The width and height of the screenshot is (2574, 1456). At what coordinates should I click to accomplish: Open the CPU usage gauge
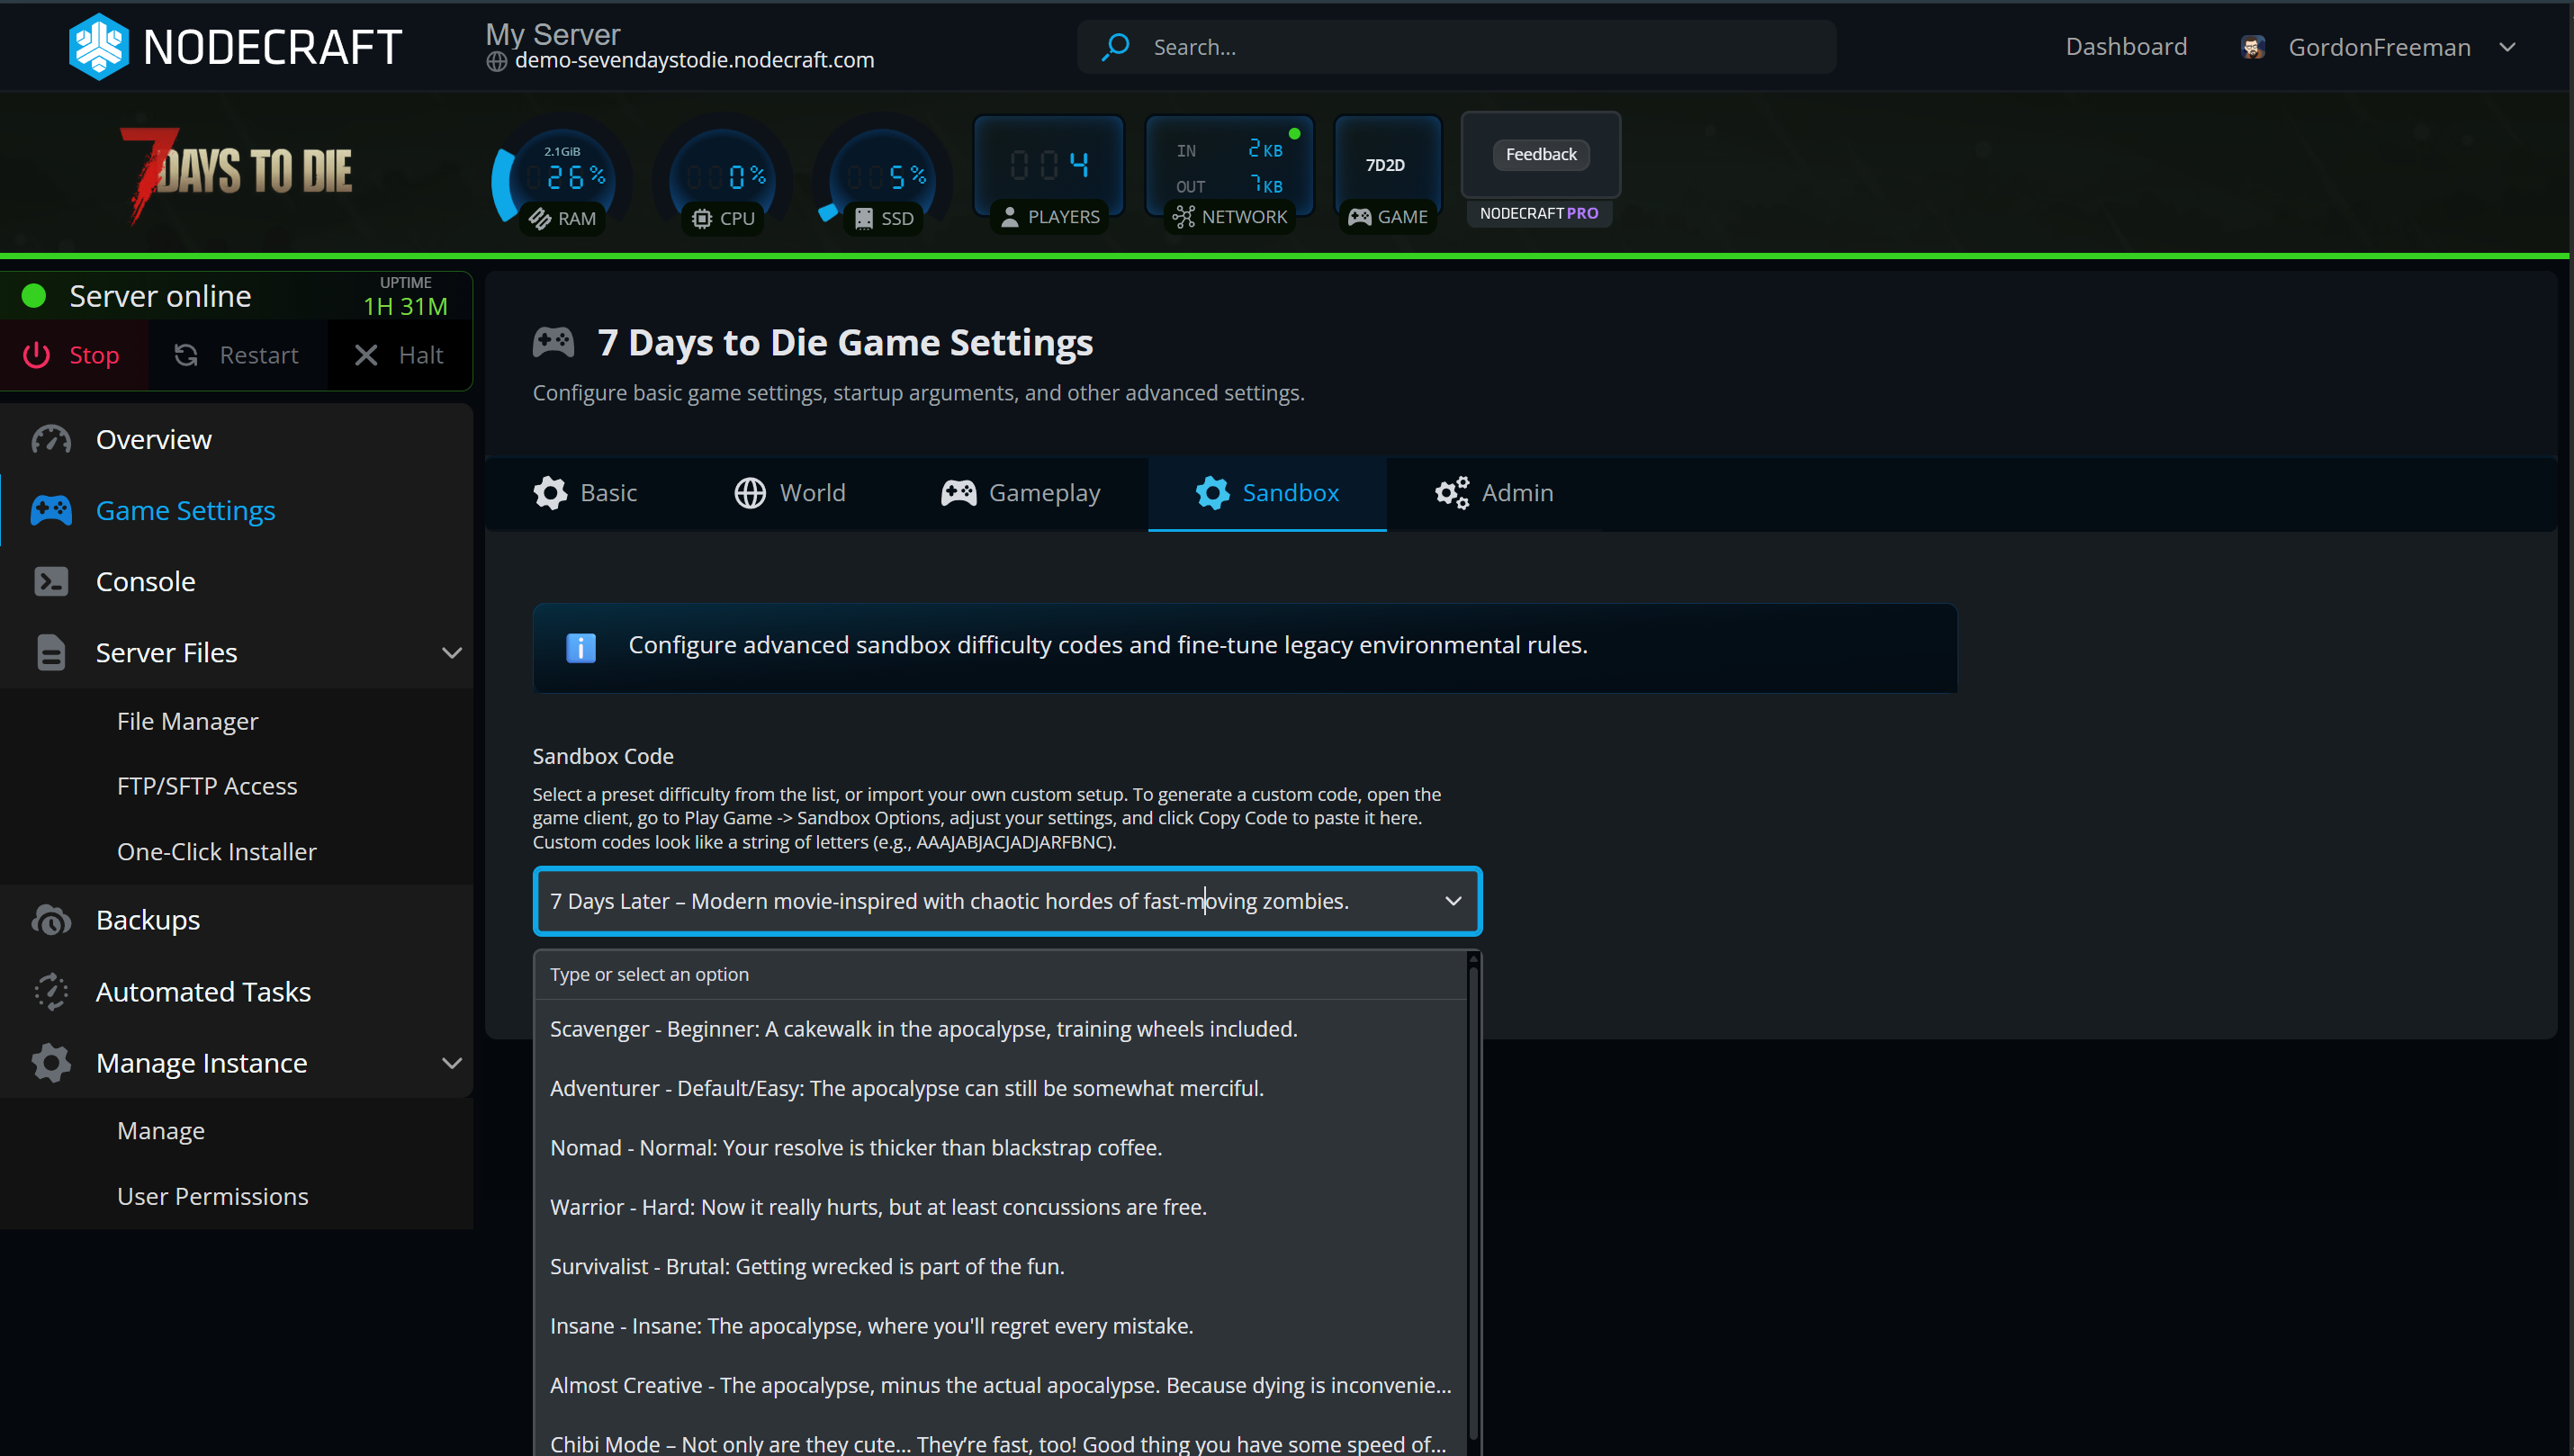click(x=722, y=176)
